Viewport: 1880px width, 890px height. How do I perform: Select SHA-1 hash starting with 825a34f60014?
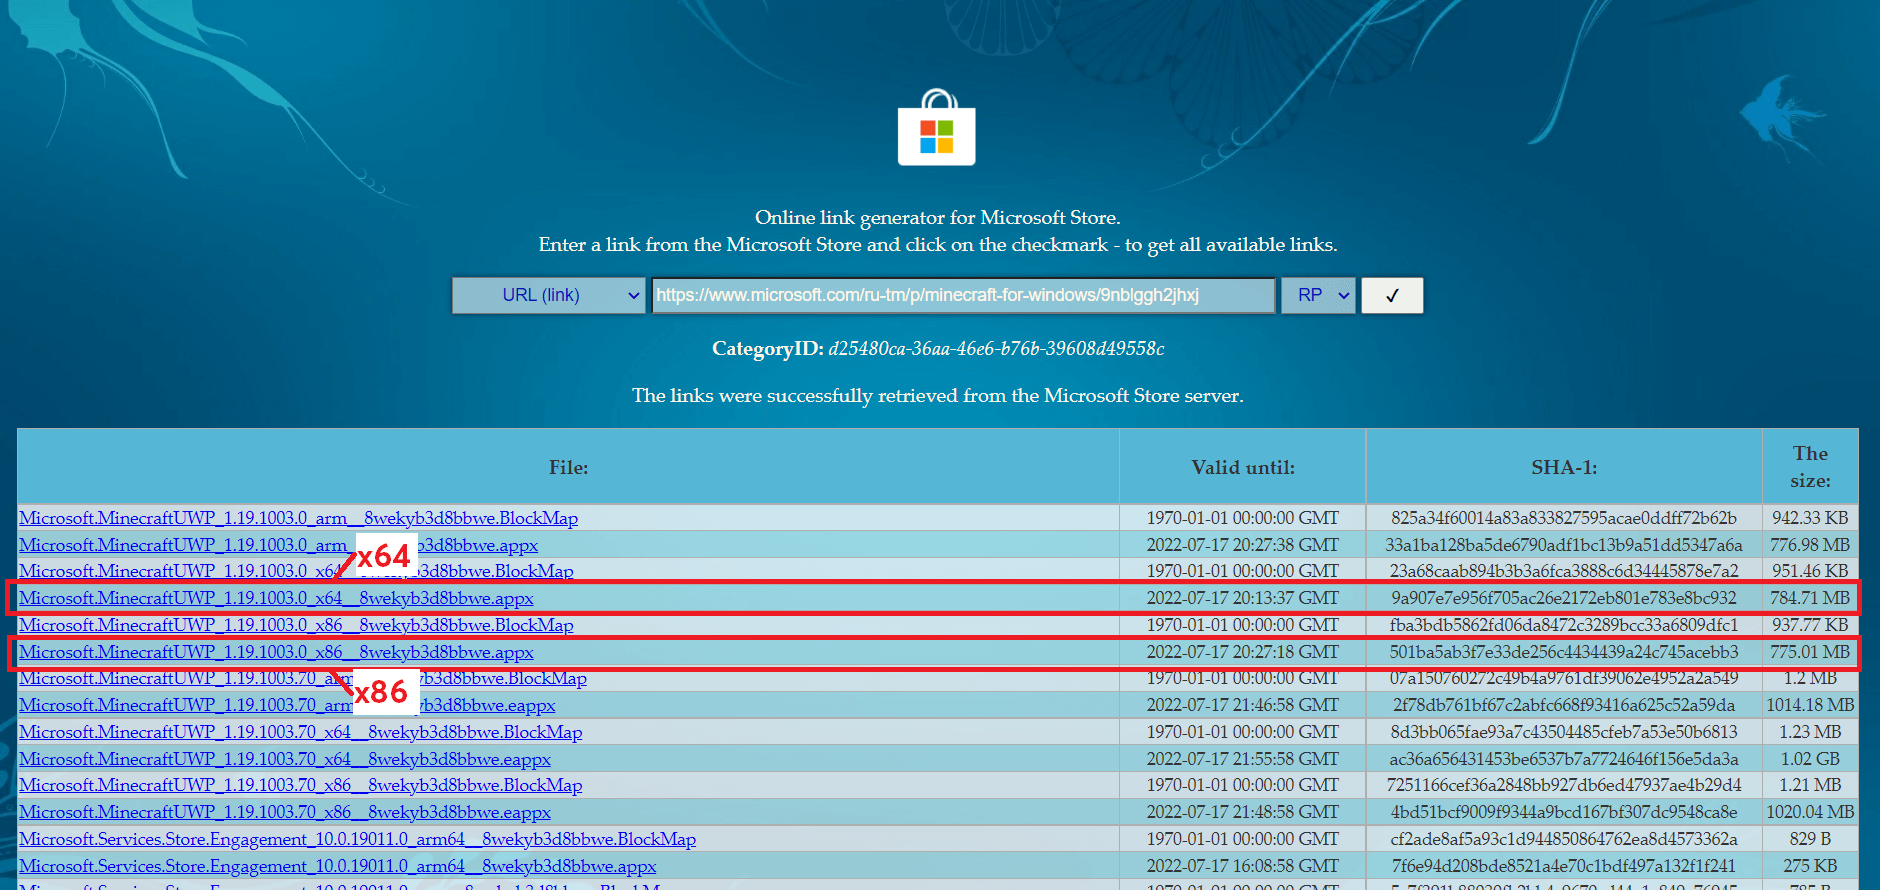[x=1564, y=518]
